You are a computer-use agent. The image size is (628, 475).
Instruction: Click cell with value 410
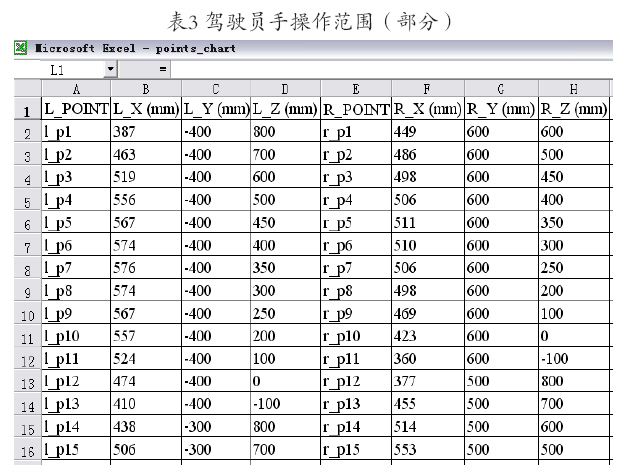tap(146, 404)
